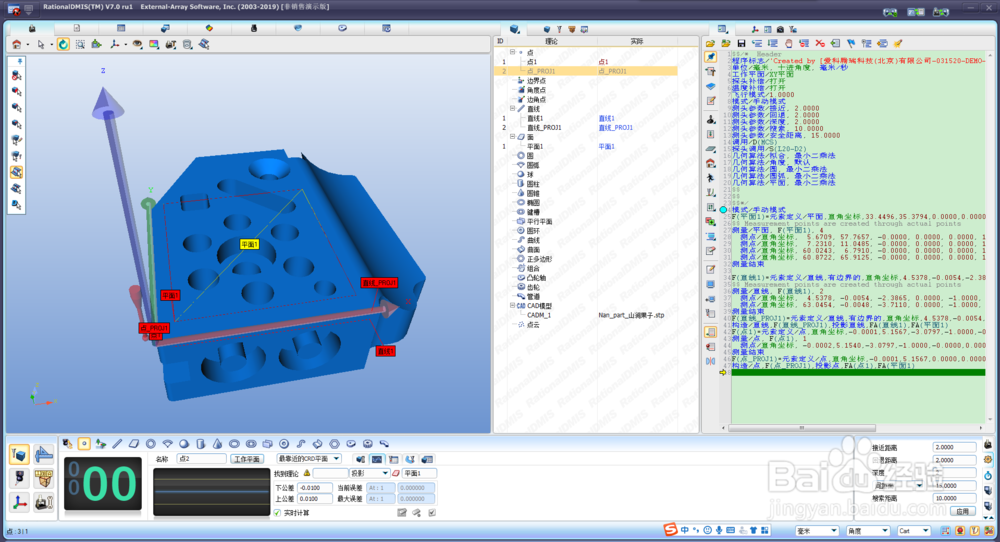This screenshot has width=1000, height=542.
Task: Click the 搜索距离 value field 10.0000
Action: pos(954,498)
